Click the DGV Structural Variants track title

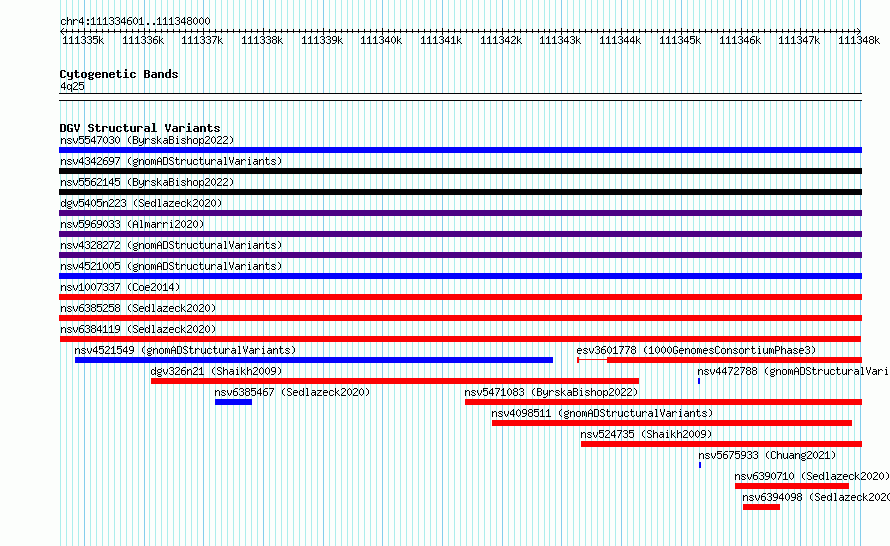pyautogui.click(x=140, y=128)
